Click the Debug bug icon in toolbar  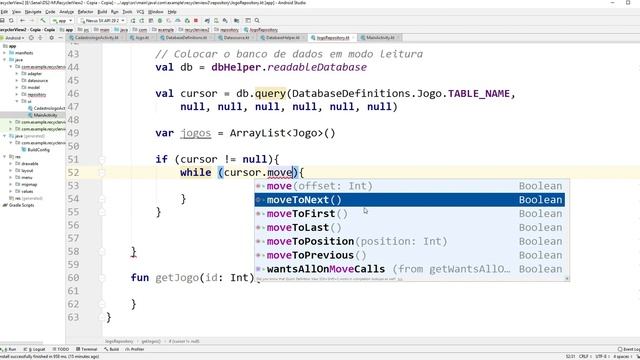[160, 20]
